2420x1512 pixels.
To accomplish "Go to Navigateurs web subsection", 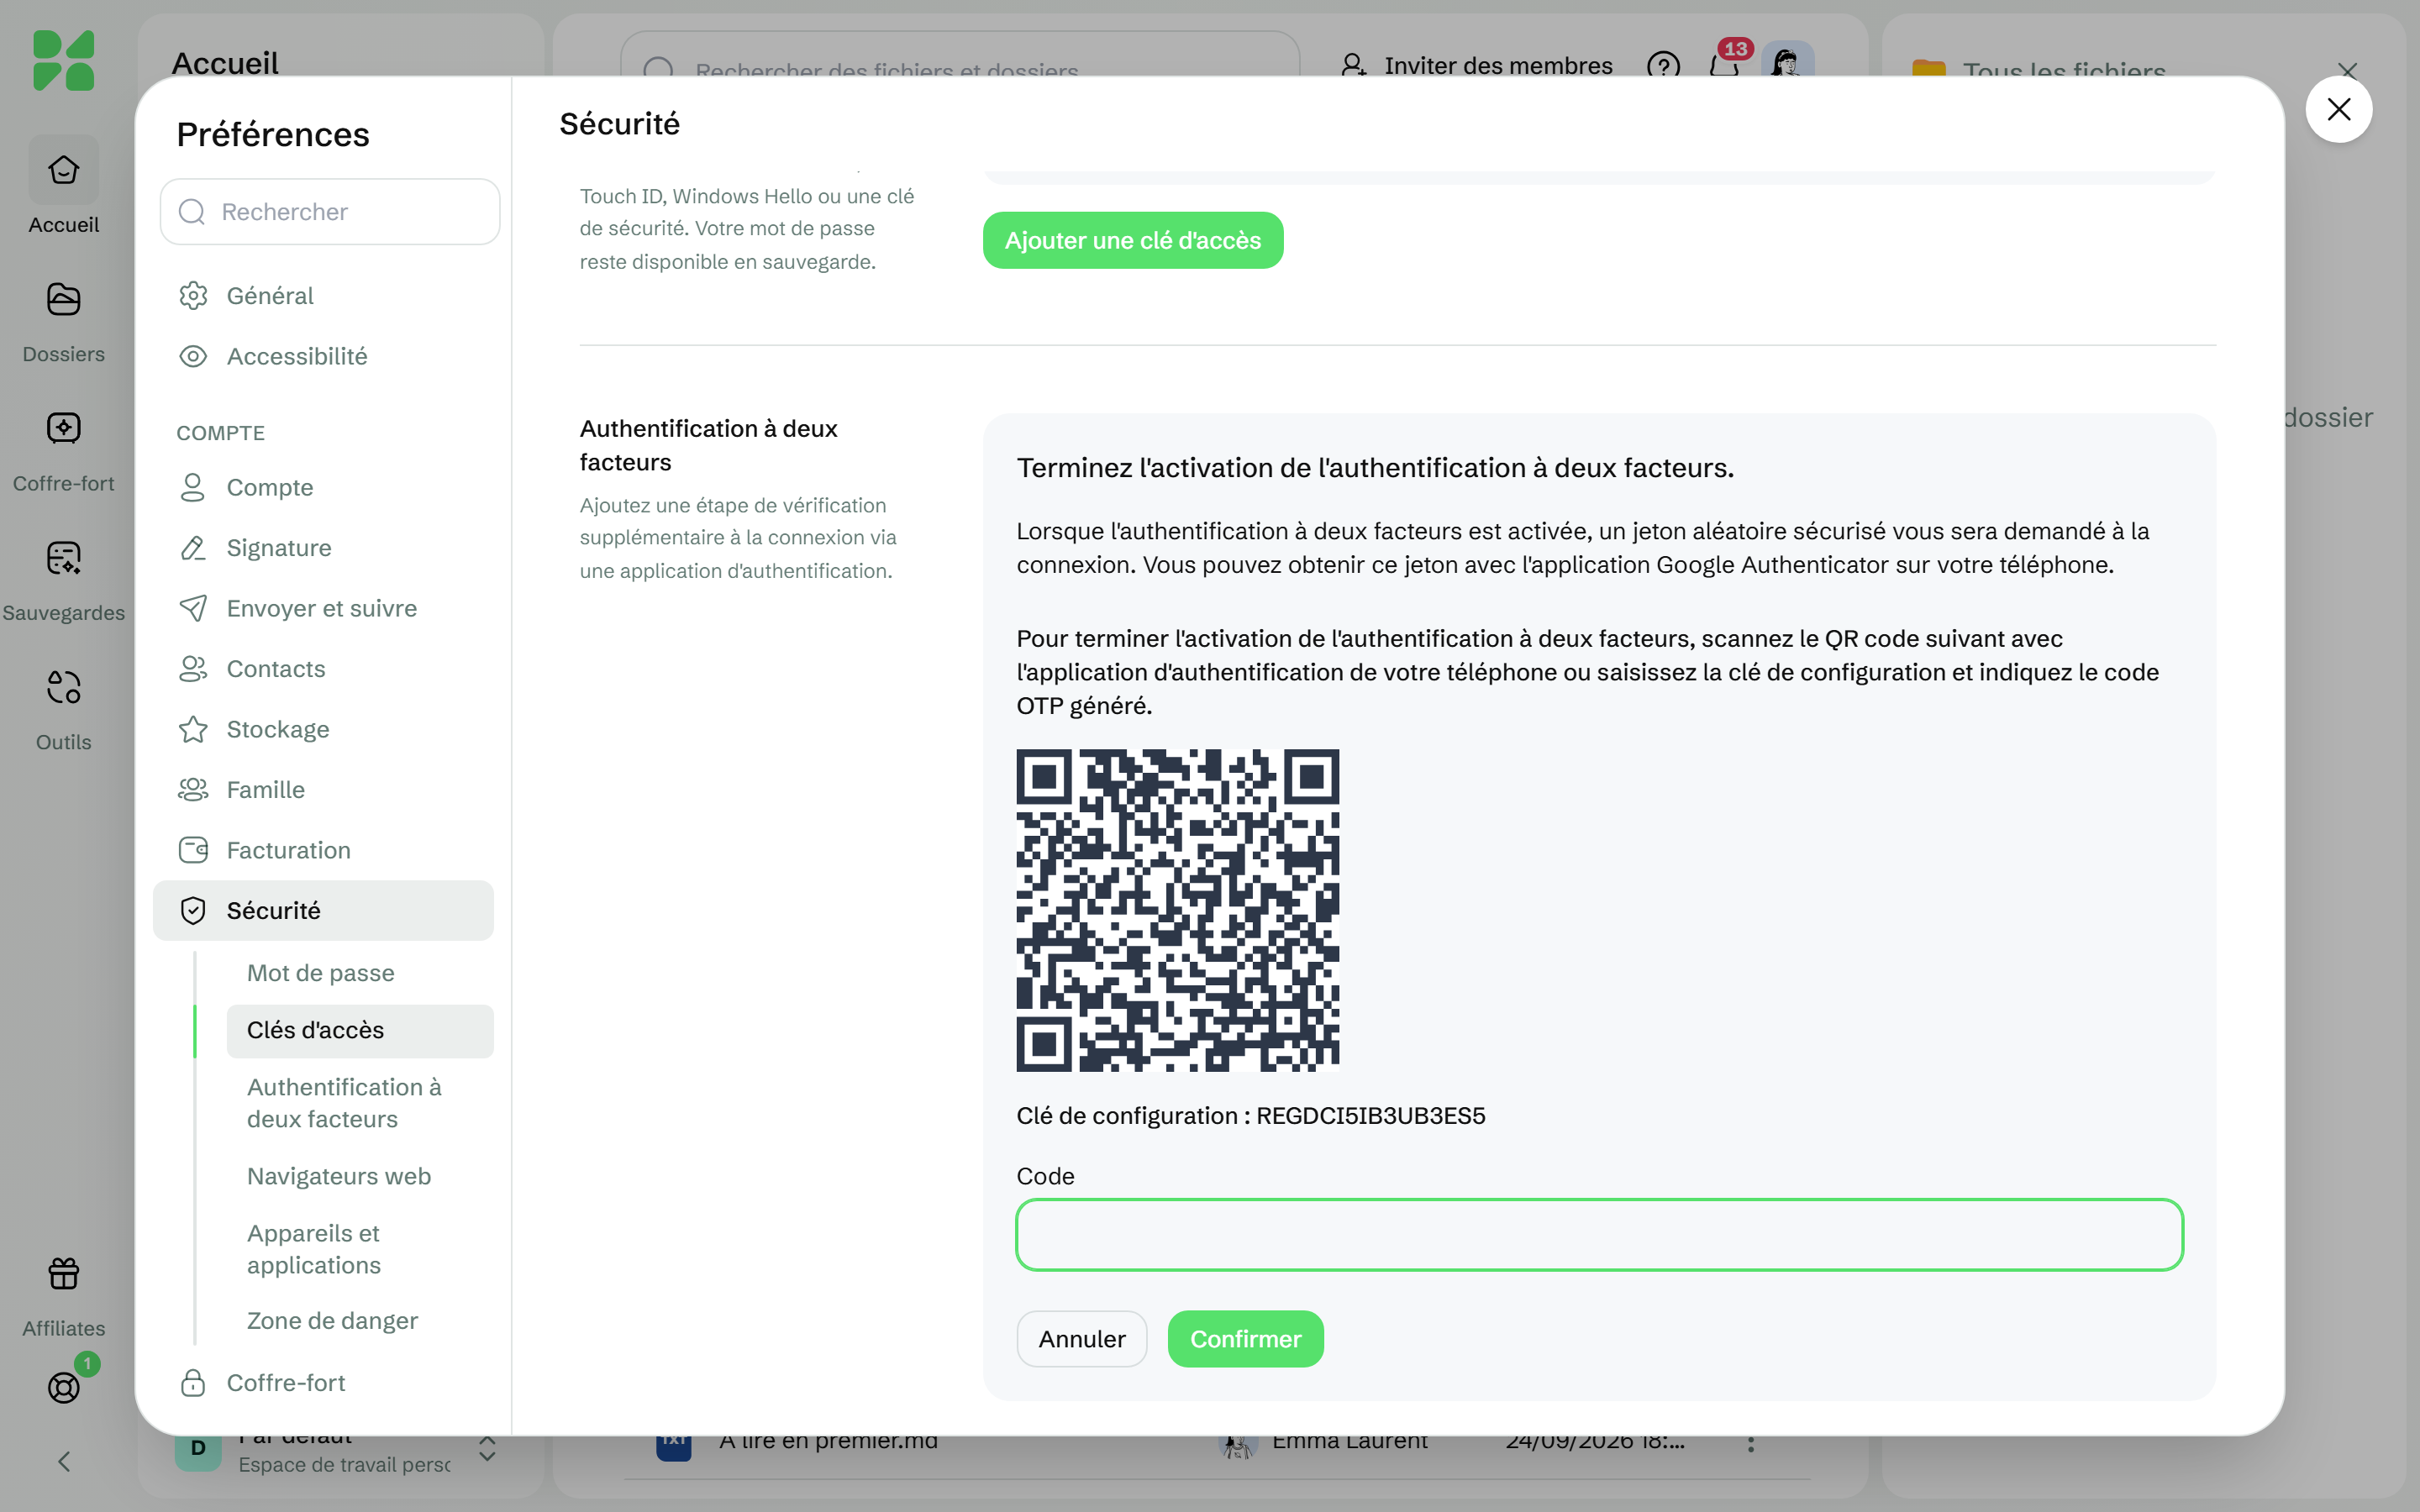I will pyautogui.click(x=360, y=1176).
